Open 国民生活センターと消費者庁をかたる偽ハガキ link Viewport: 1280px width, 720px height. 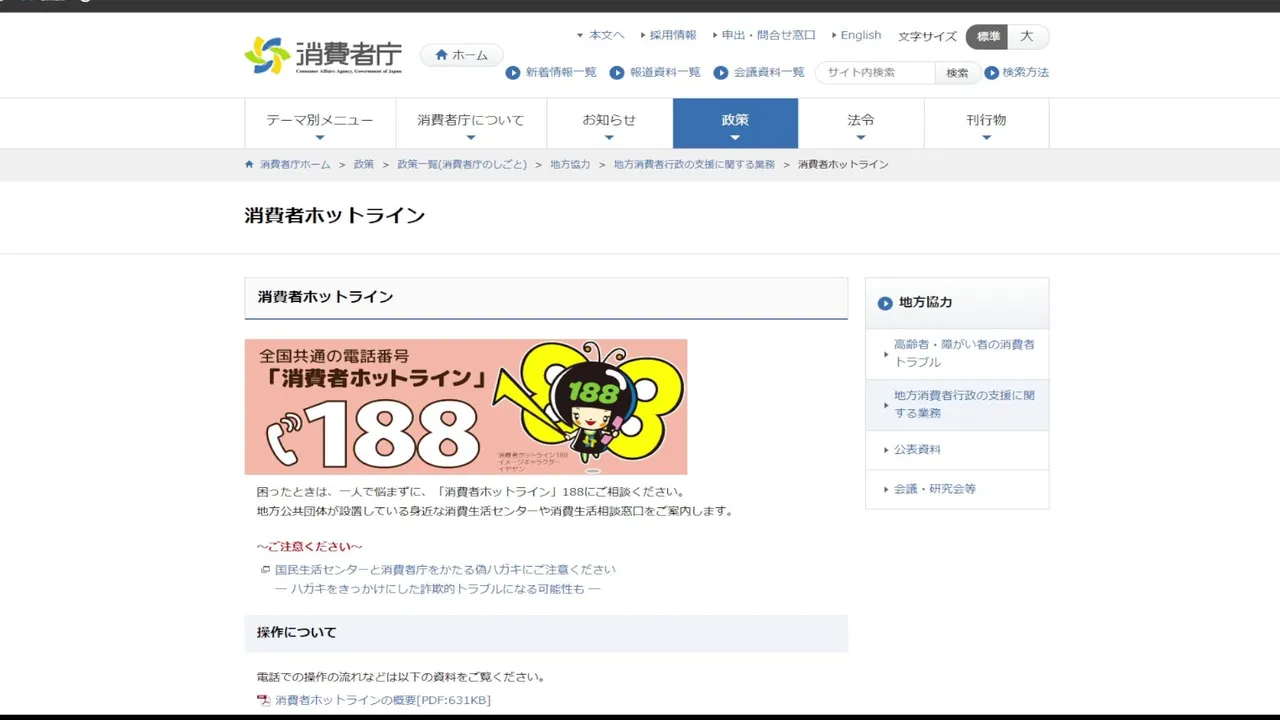pyautogui.click(x=445, y=570)
